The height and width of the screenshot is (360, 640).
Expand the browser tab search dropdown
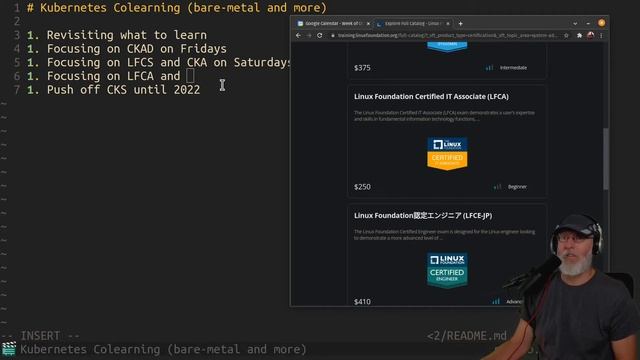click(x=575, y=24)
